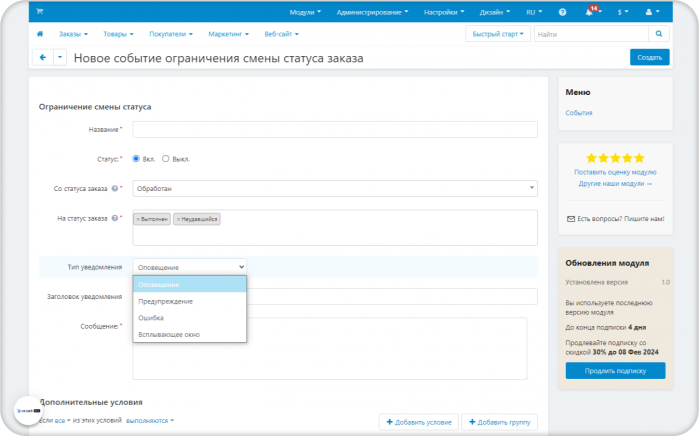
Task: Go to the home icon in navigation
Action: point(40,34)
